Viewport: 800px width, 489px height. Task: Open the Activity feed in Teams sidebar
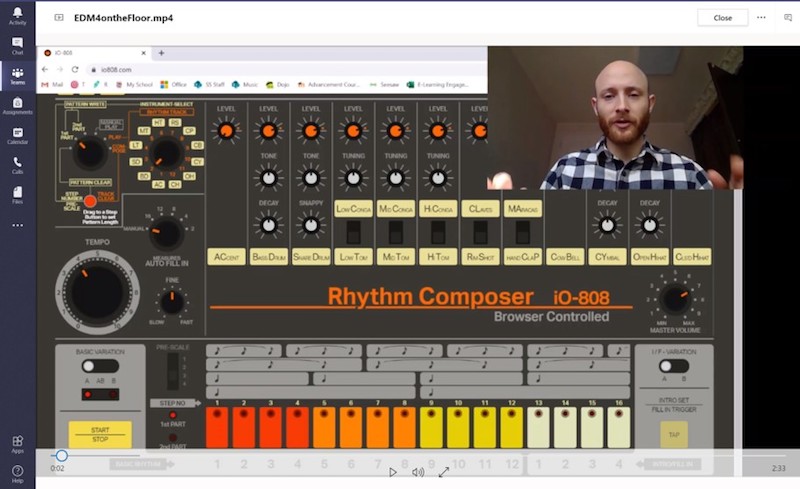tap(17, 14)
